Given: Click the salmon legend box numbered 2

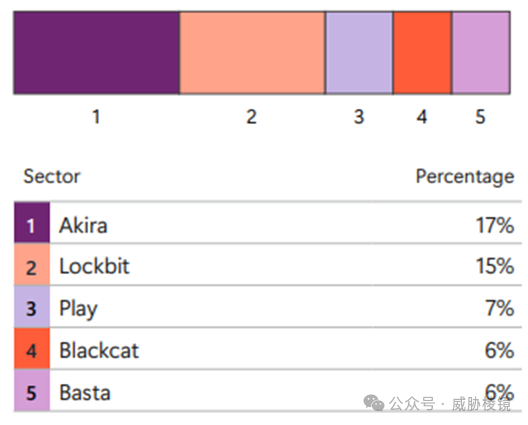Looking at the screenshot, I should point(32,264).
